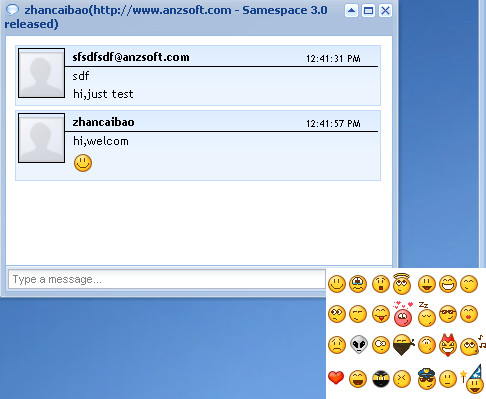Open avatar of sfsdfsdf@anzsoft.com

click(x=41, y=73)
